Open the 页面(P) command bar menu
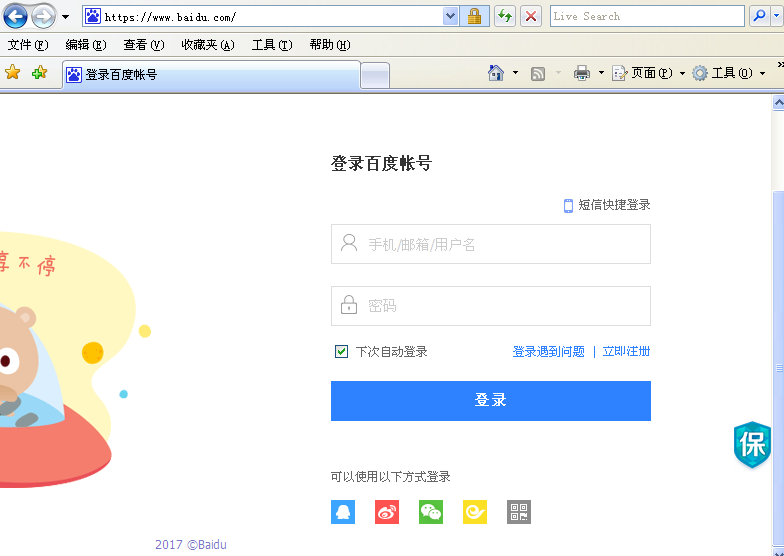This screenshot has height=556, width=784. pos(648,73)
